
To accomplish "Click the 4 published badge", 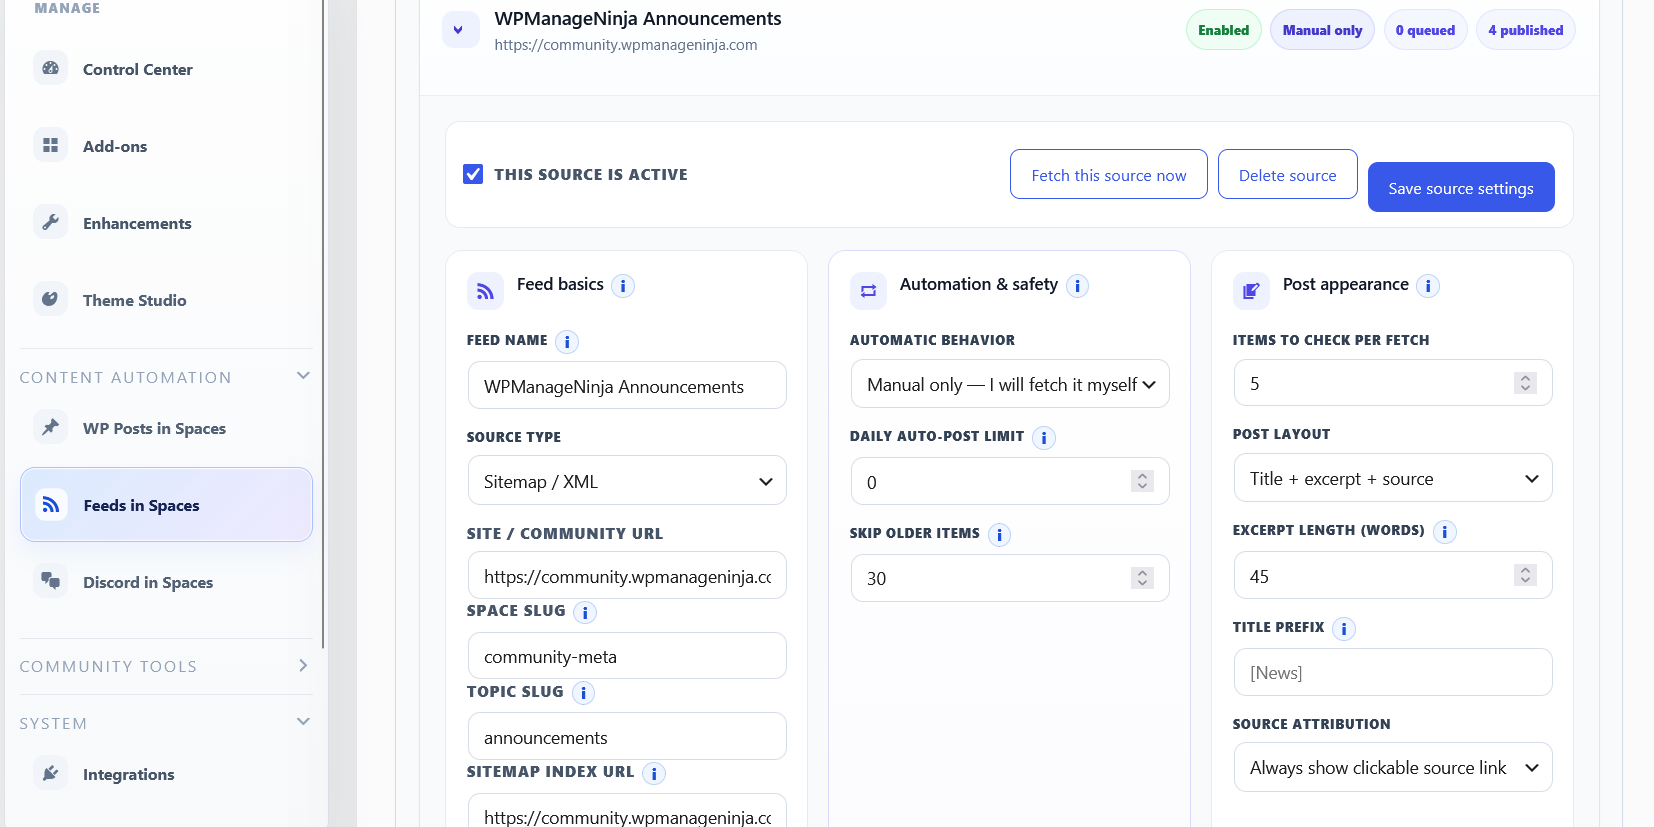I will [x=1525, y=30].
